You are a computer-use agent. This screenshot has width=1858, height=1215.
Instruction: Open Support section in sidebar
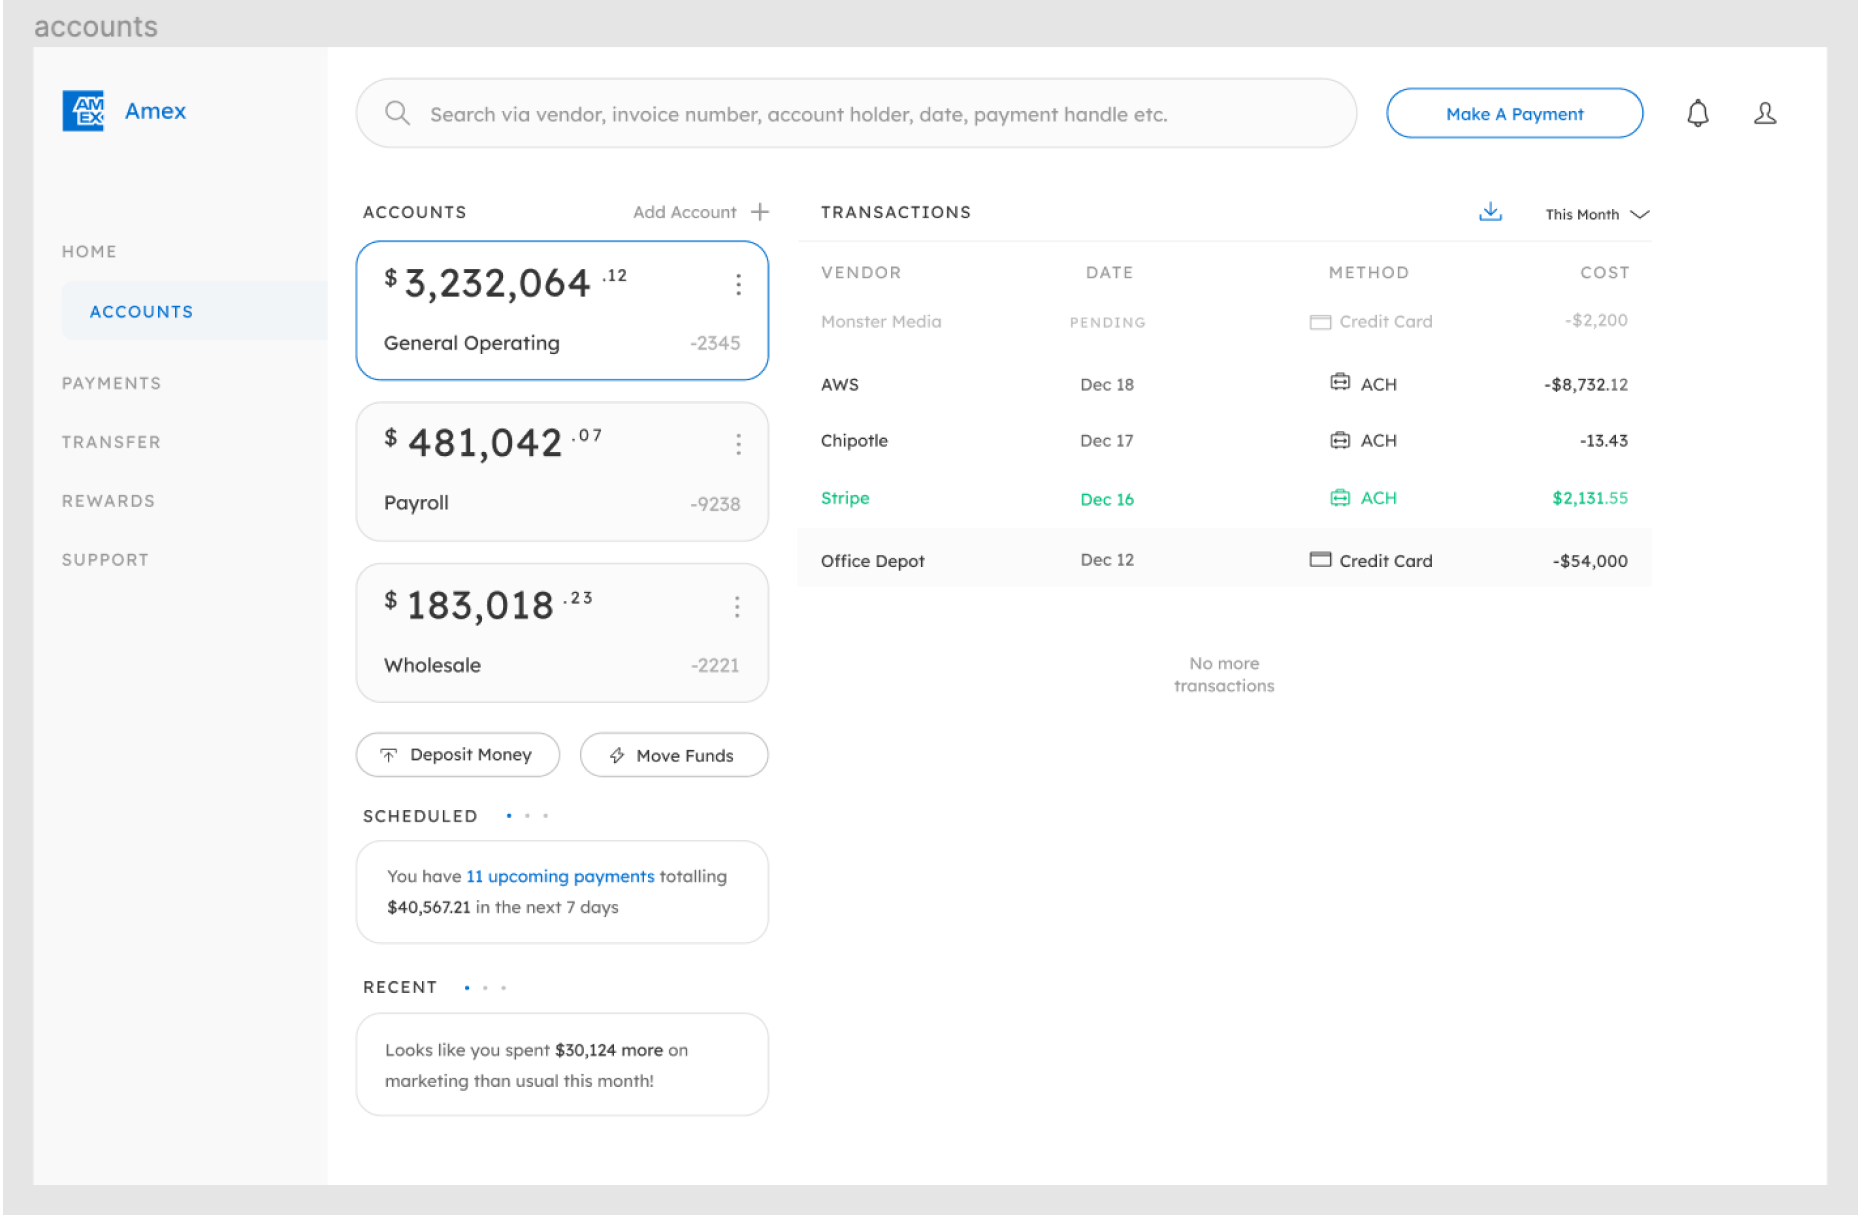tap(105, 560)
